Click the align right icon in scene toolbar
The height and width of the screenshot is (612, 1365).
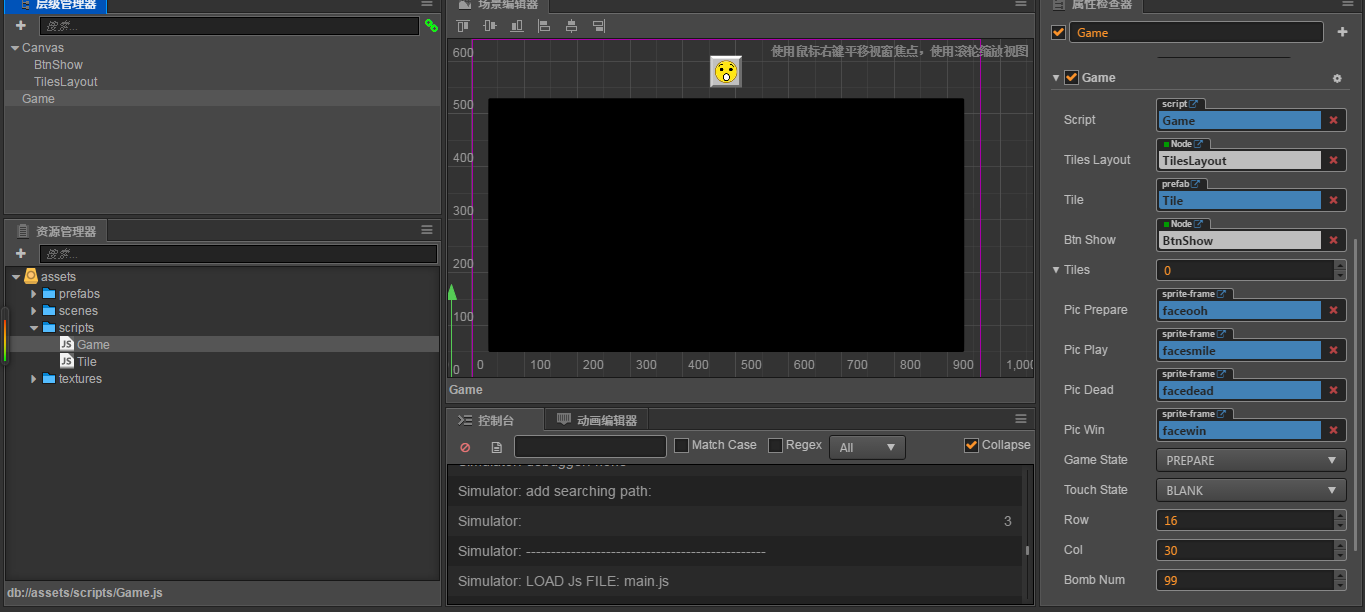tap(598, 26)
